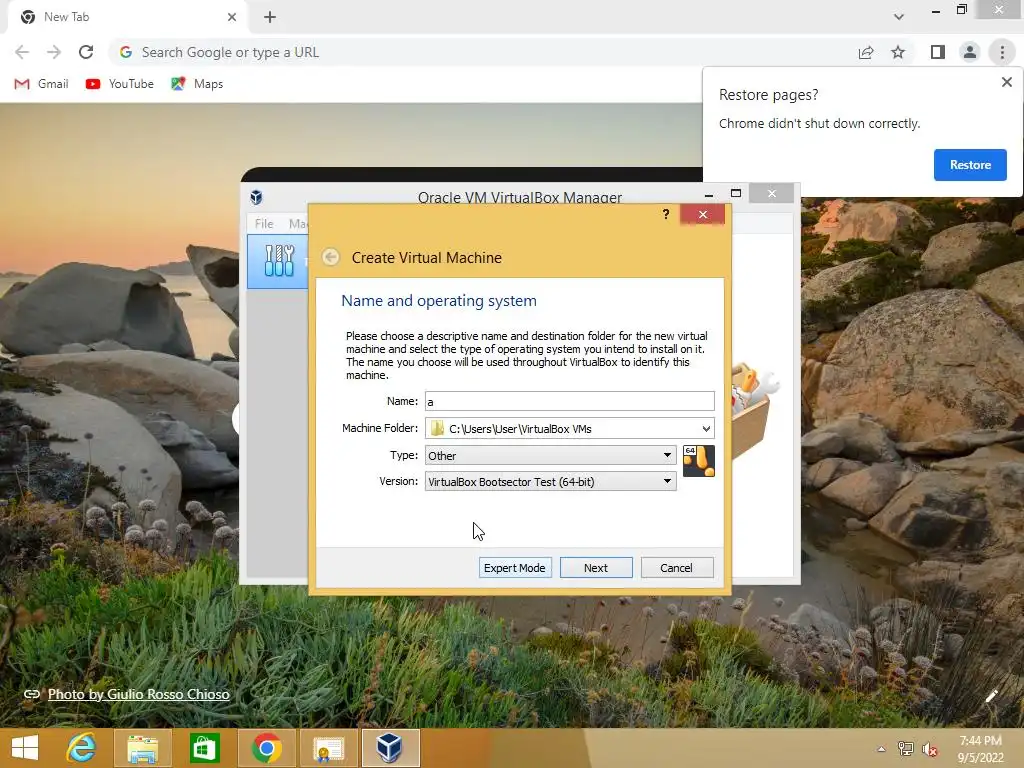Click the taskbar clock and date
The height and width of the screenshot is (768, 1024).
pos(980,749)
